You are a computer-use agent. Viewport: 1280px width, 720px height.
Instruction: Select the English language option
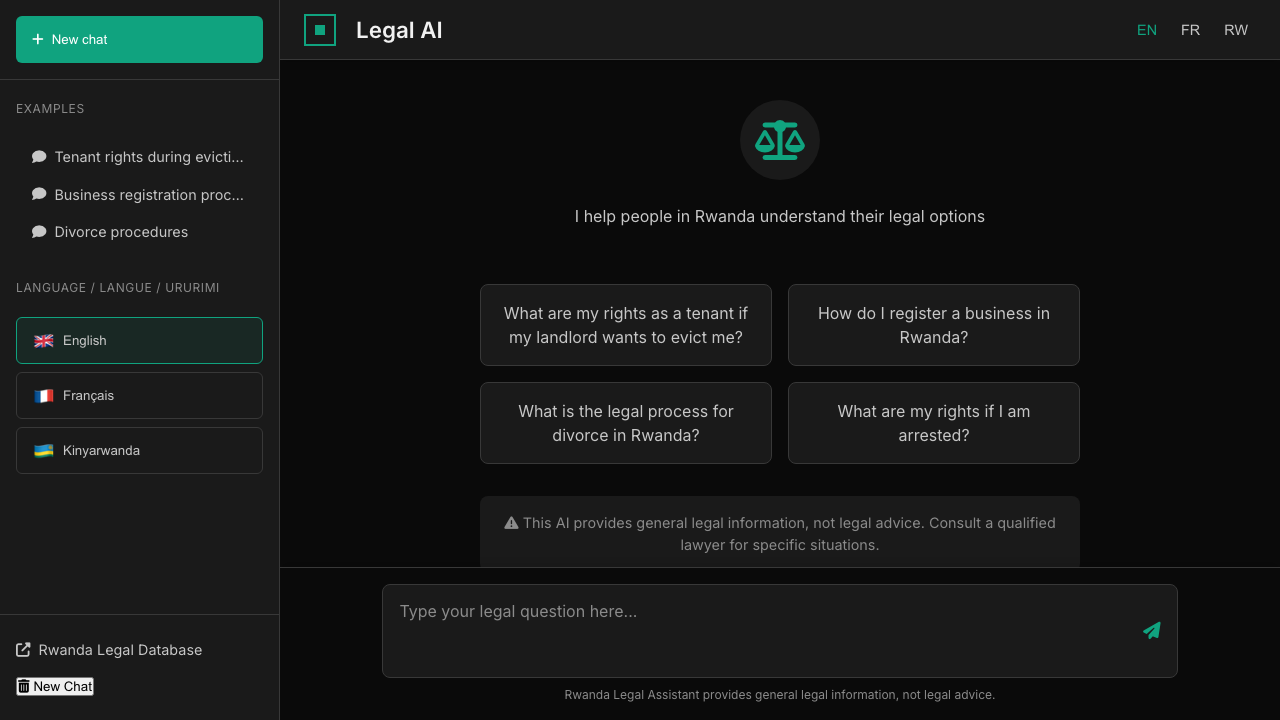click(x=139, y=340)
